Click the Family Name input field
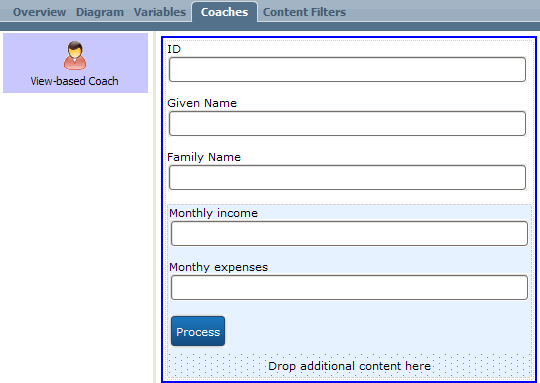540x383 pixels. [347, 177]
